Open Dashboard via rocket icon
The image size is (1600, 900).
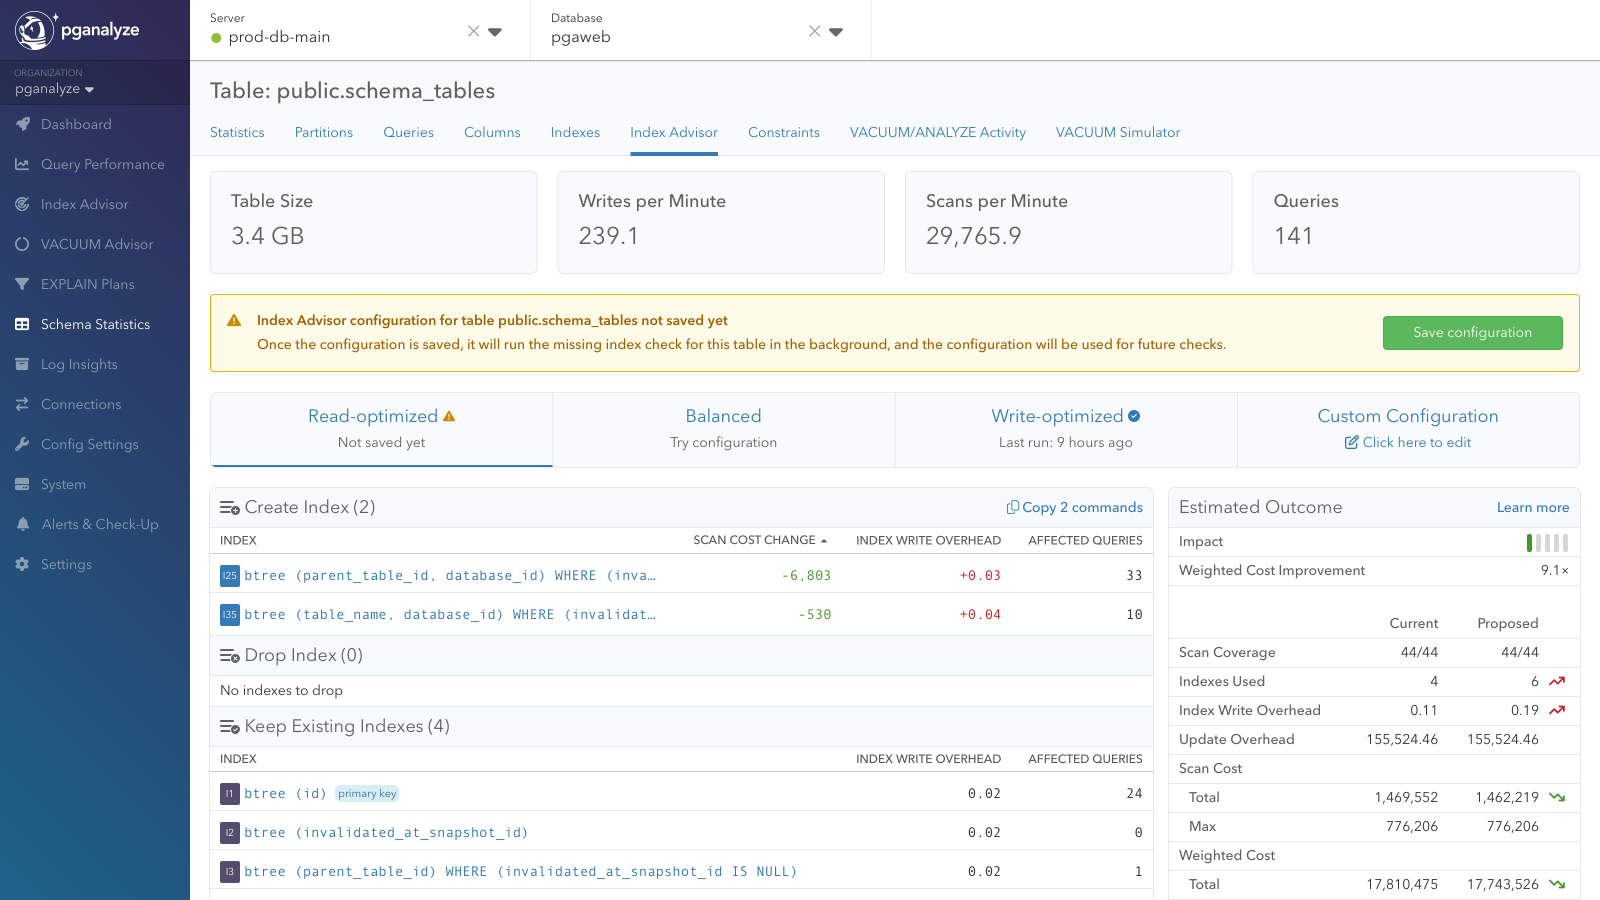click(22, 124)
